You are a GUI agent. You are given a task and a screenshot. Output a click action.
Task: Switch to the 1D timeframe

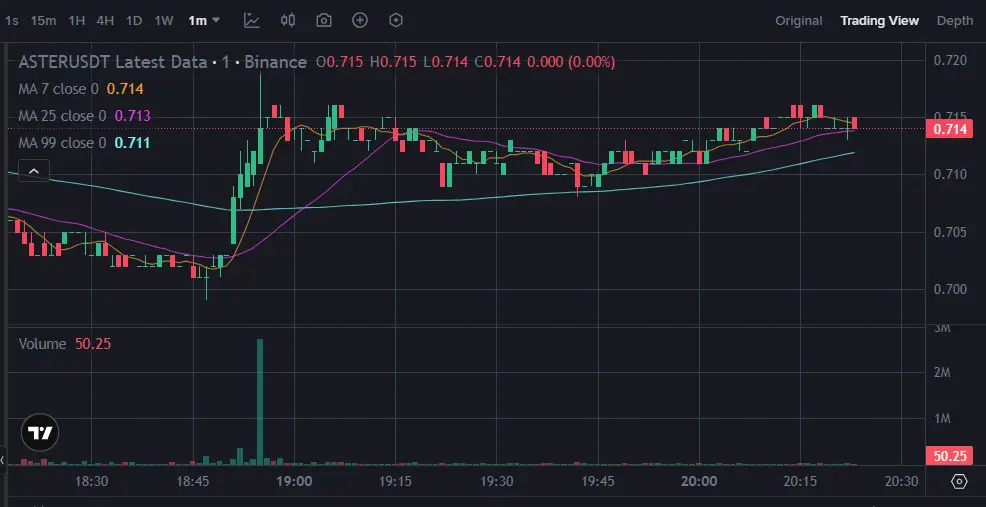[x=134, y=20]
